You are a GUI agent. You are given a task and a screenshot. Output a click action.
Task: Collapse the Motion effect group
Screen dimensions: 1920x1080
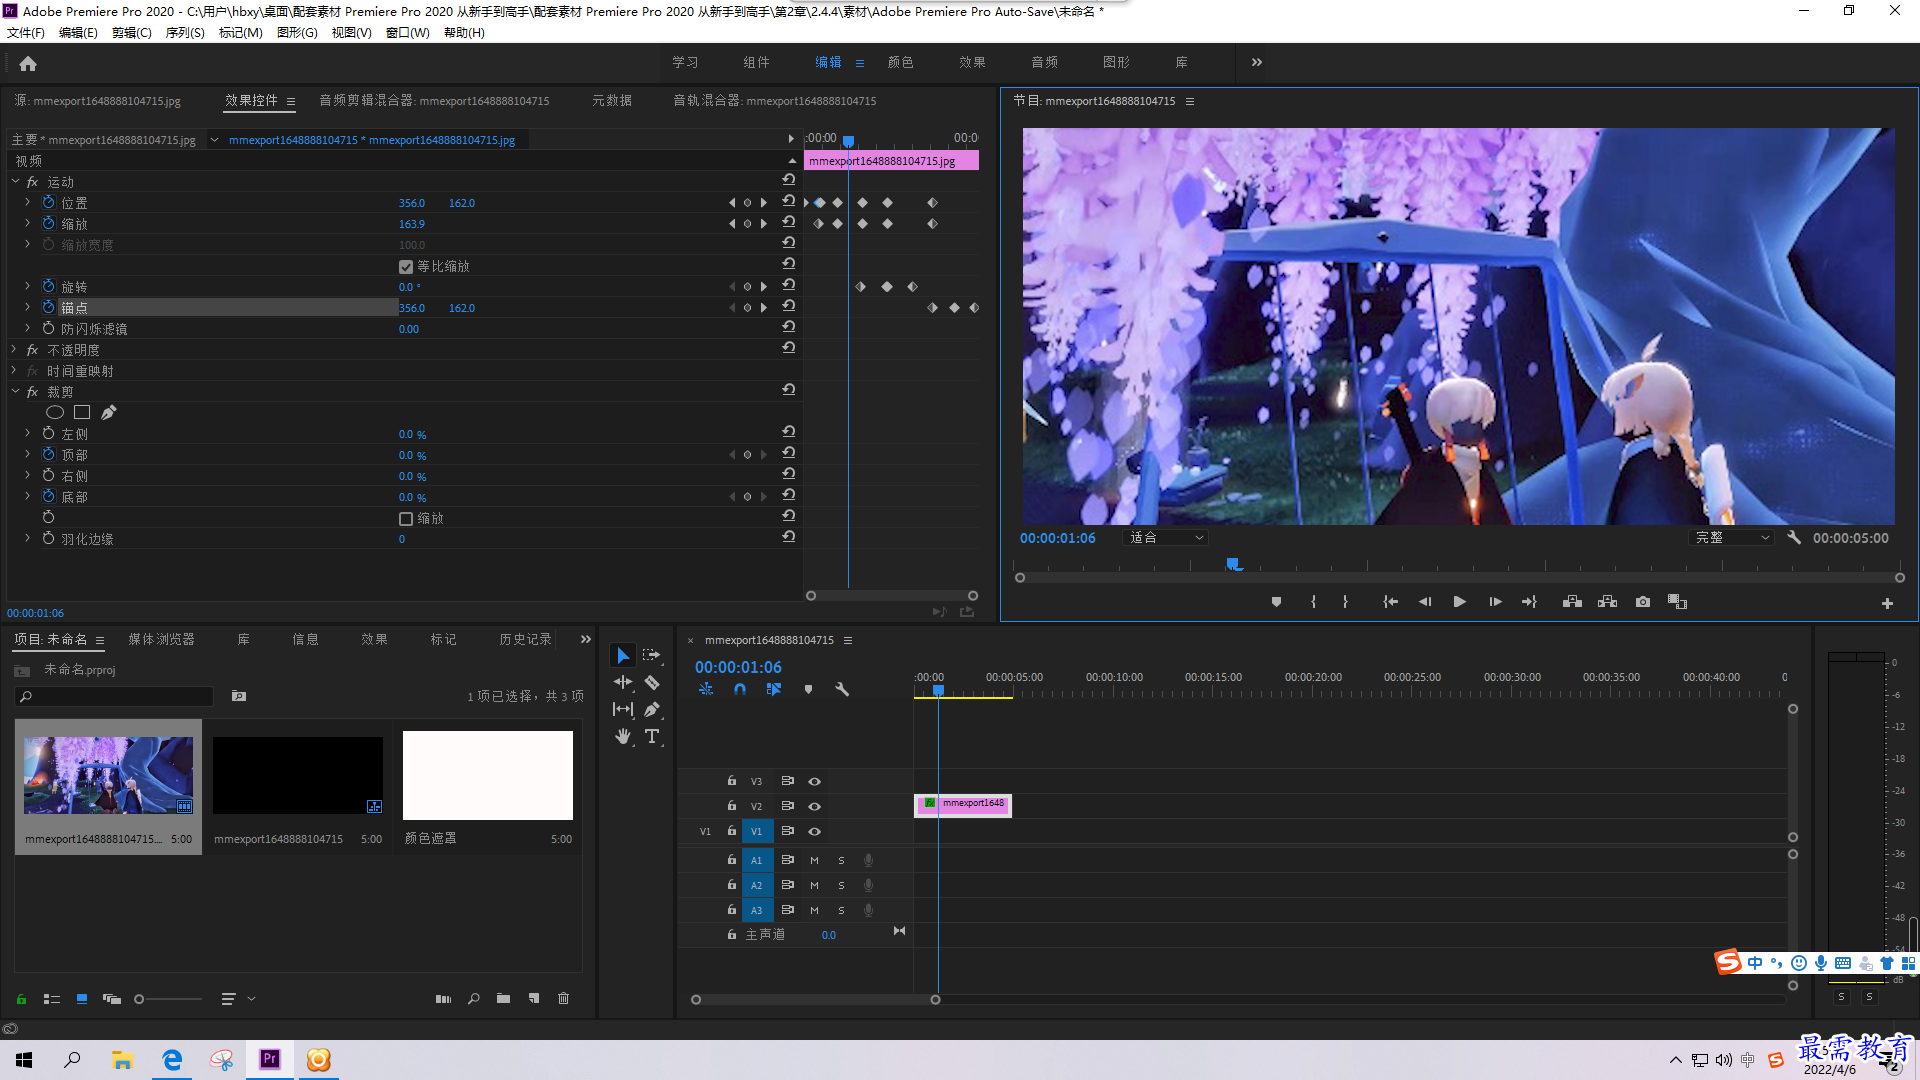tap(15, 182)
